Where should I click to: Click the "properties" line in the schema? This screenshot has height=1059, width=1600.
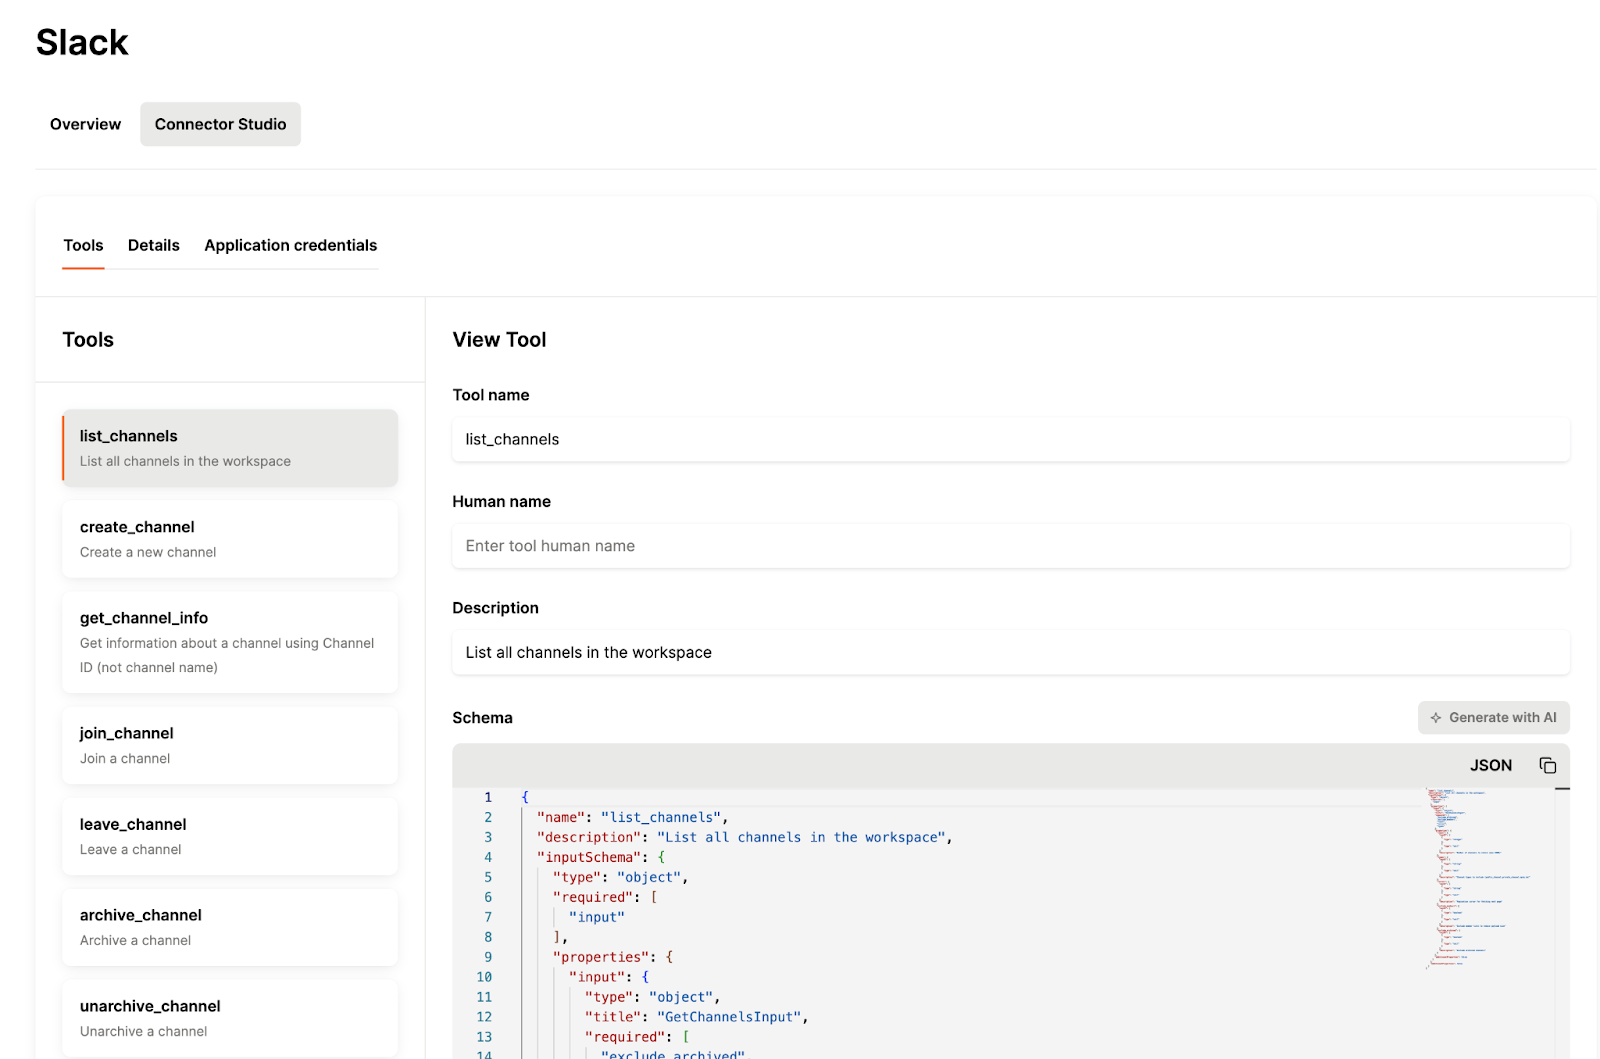[x=613, y=957]
